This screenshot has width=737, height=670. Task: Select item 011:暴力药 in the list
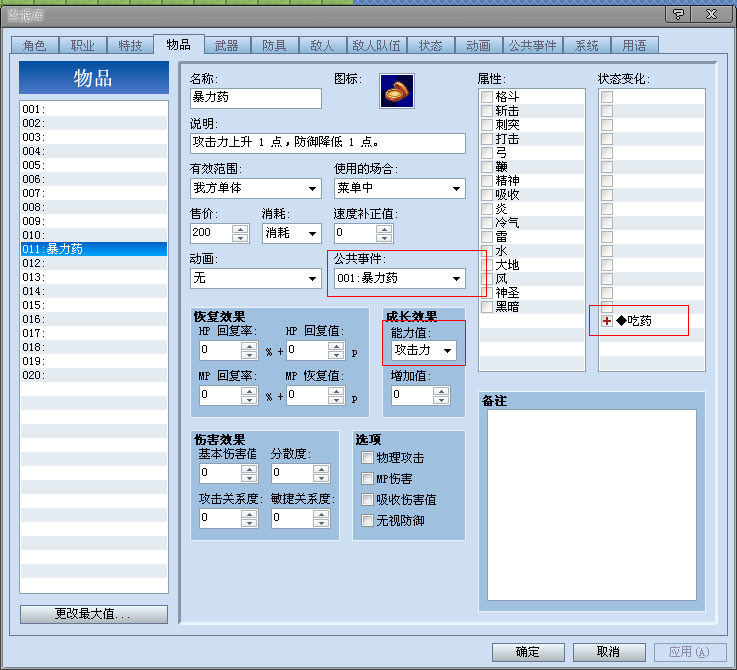pyautogui.click(x=94, y=249)
